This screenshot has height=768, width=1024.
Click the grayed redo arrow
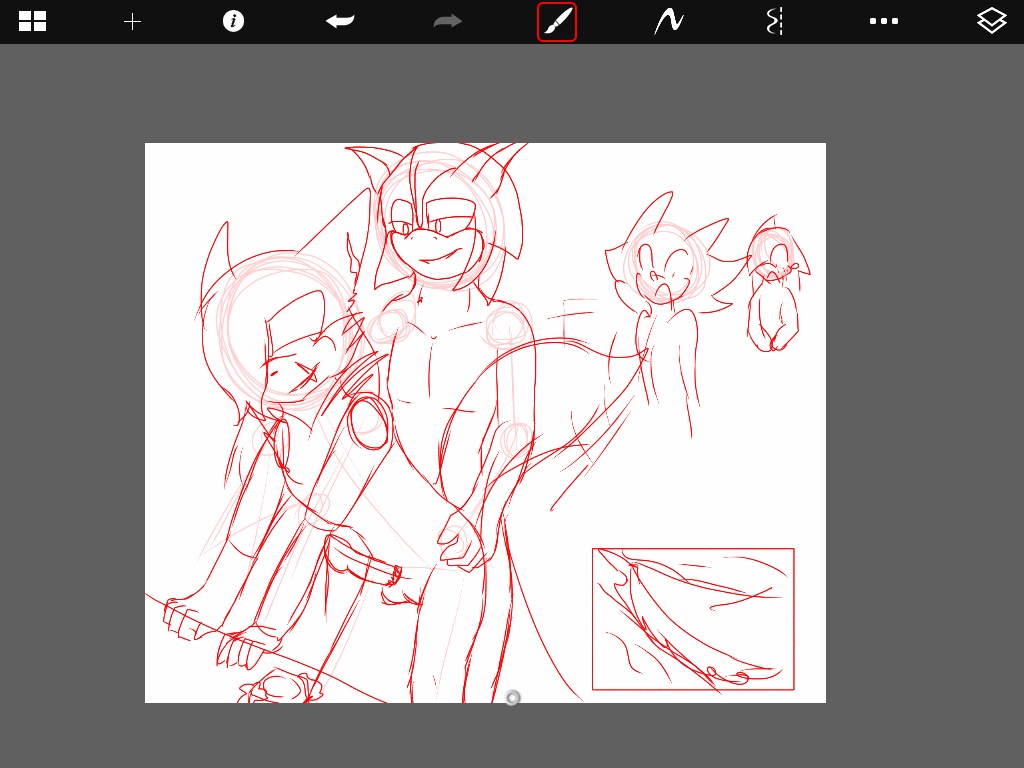447,22
